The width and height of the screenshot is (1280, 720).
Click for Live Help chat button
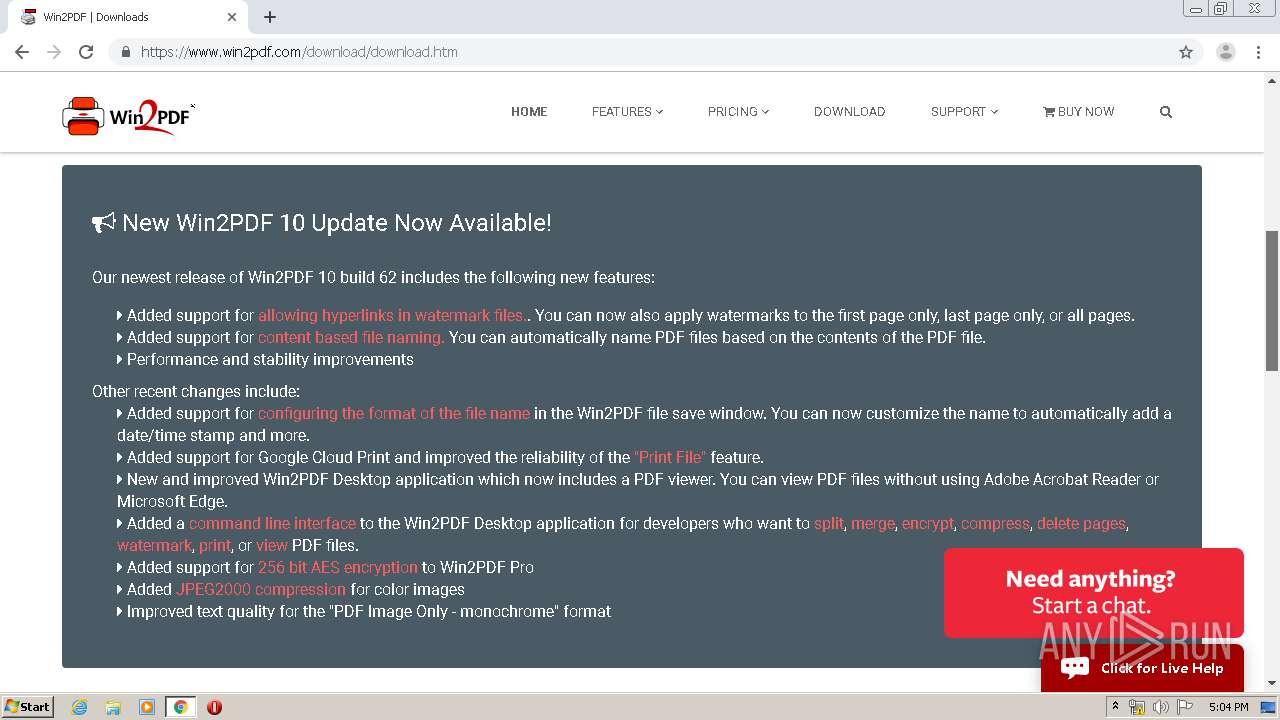[1142, 667]
